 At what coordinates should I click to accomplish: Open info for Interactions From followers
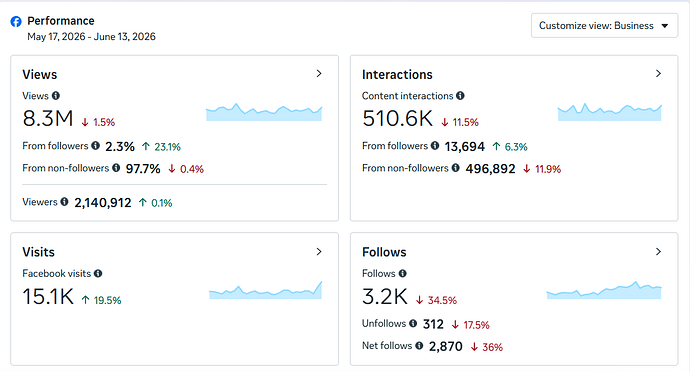[435, 145]
